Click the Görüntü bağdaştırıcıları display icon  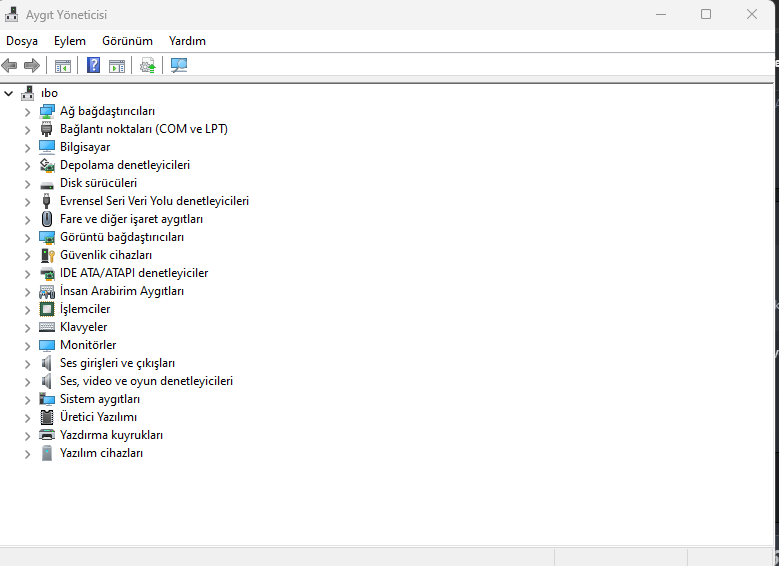[x=47, y=238]
